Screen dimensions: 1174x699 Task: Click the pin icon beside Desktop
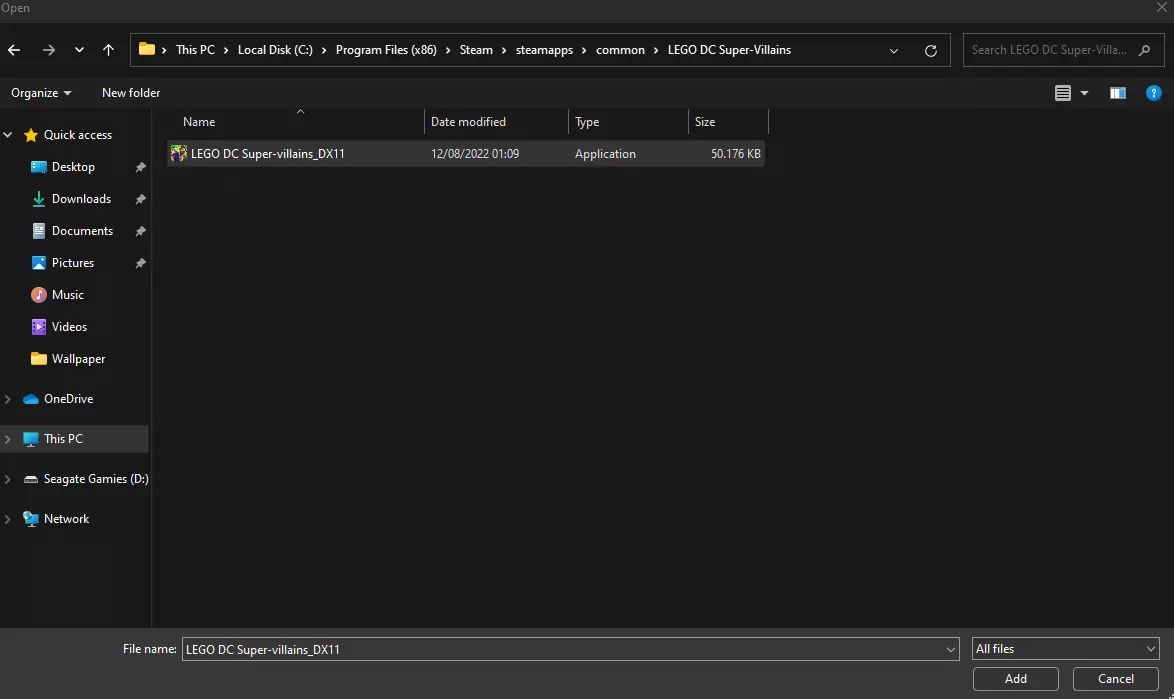point(140,167)
